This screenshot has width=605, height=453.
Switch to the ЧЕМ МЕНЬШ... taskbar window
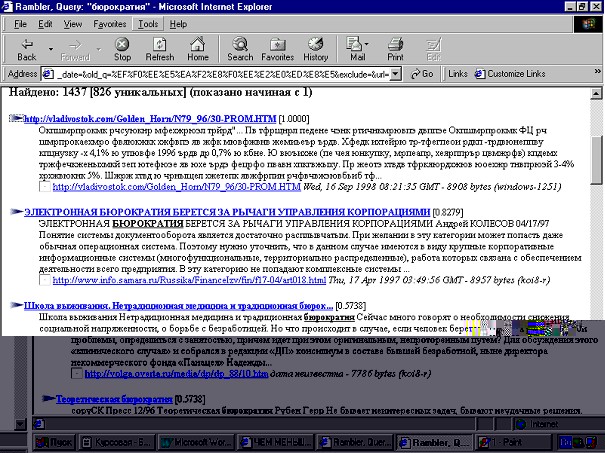pos(275,443)
